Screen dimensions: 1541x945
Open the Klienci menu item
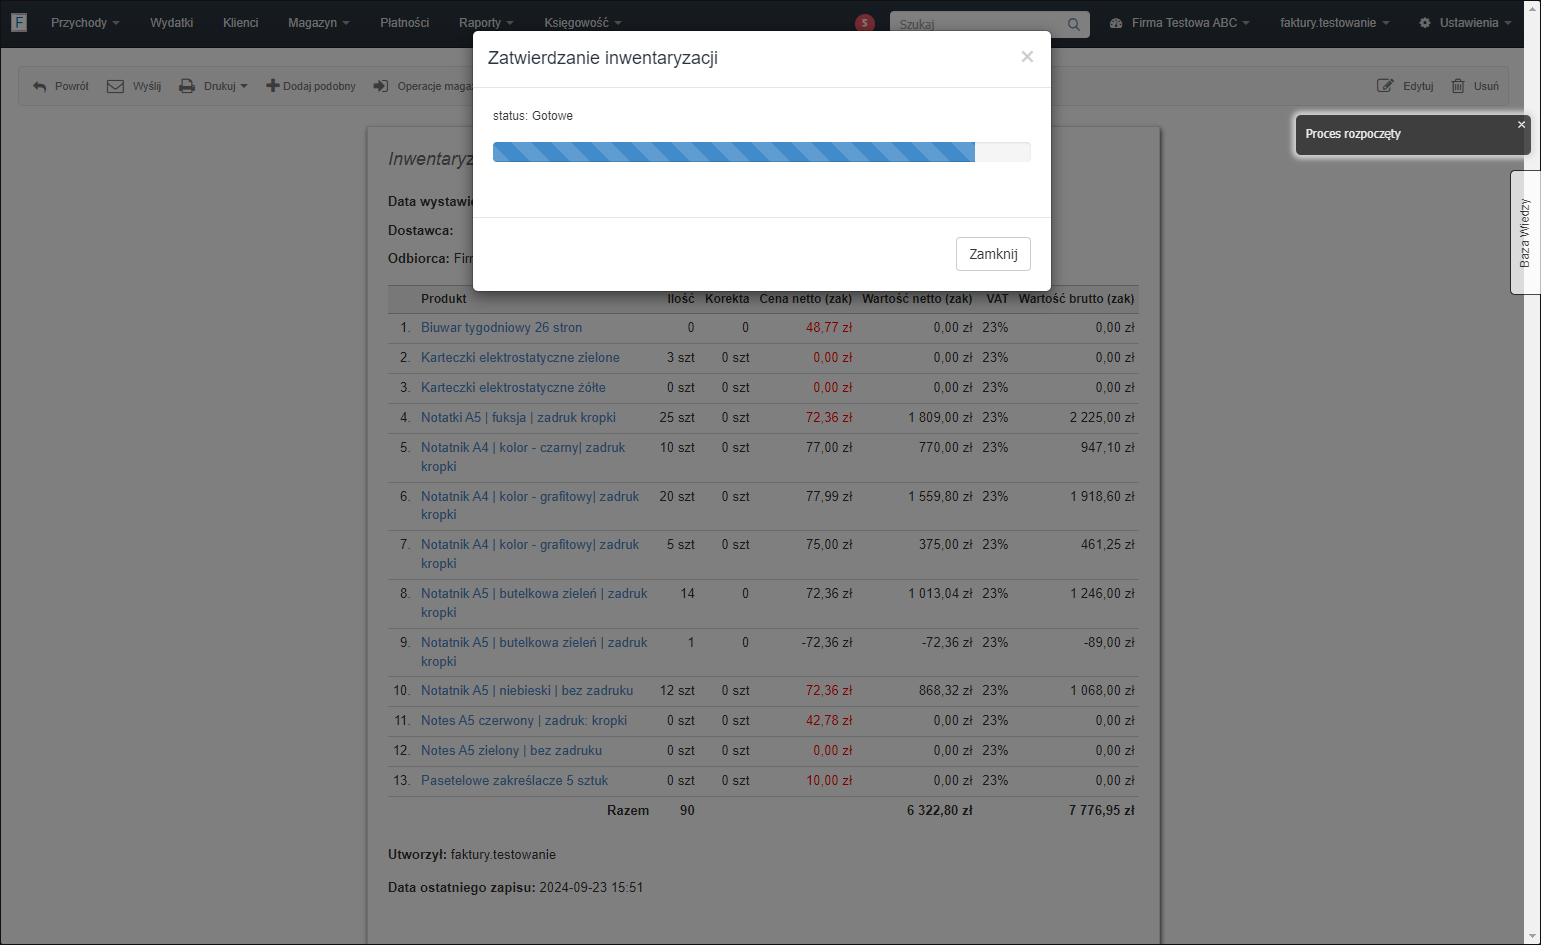coord(241,23)
